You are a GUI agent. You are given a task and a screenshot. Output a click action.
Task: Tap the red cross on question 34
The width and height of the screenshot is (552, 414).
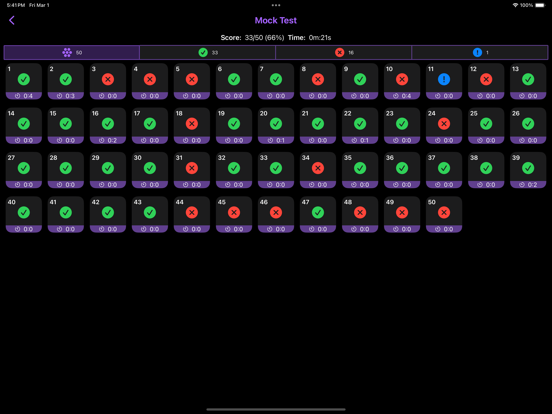pos(318,168)
